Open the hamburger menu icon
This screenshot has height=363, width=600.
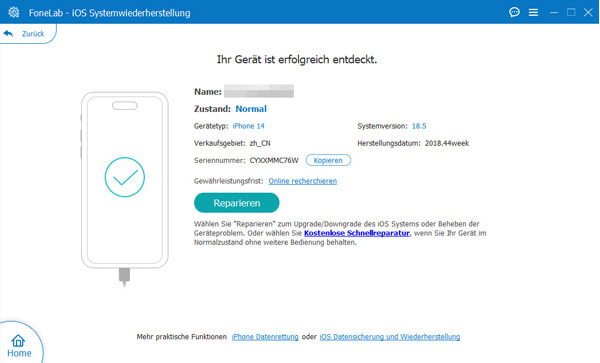coord(533,13)
